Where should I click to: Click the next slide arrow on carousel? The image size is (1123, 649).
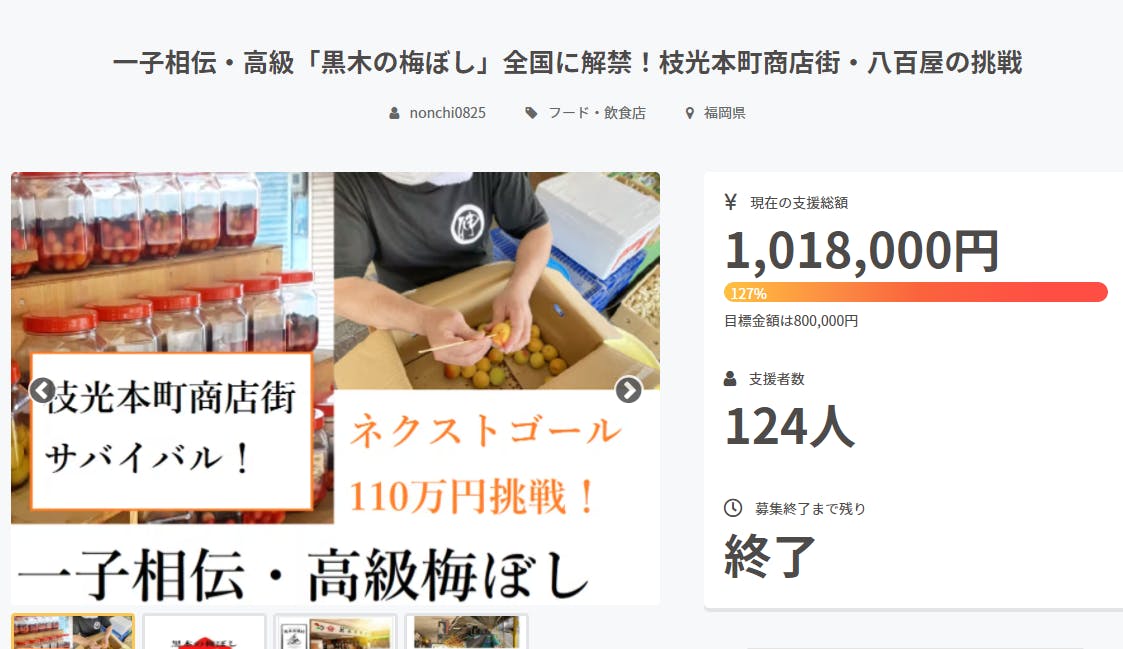tap(629, 390)
